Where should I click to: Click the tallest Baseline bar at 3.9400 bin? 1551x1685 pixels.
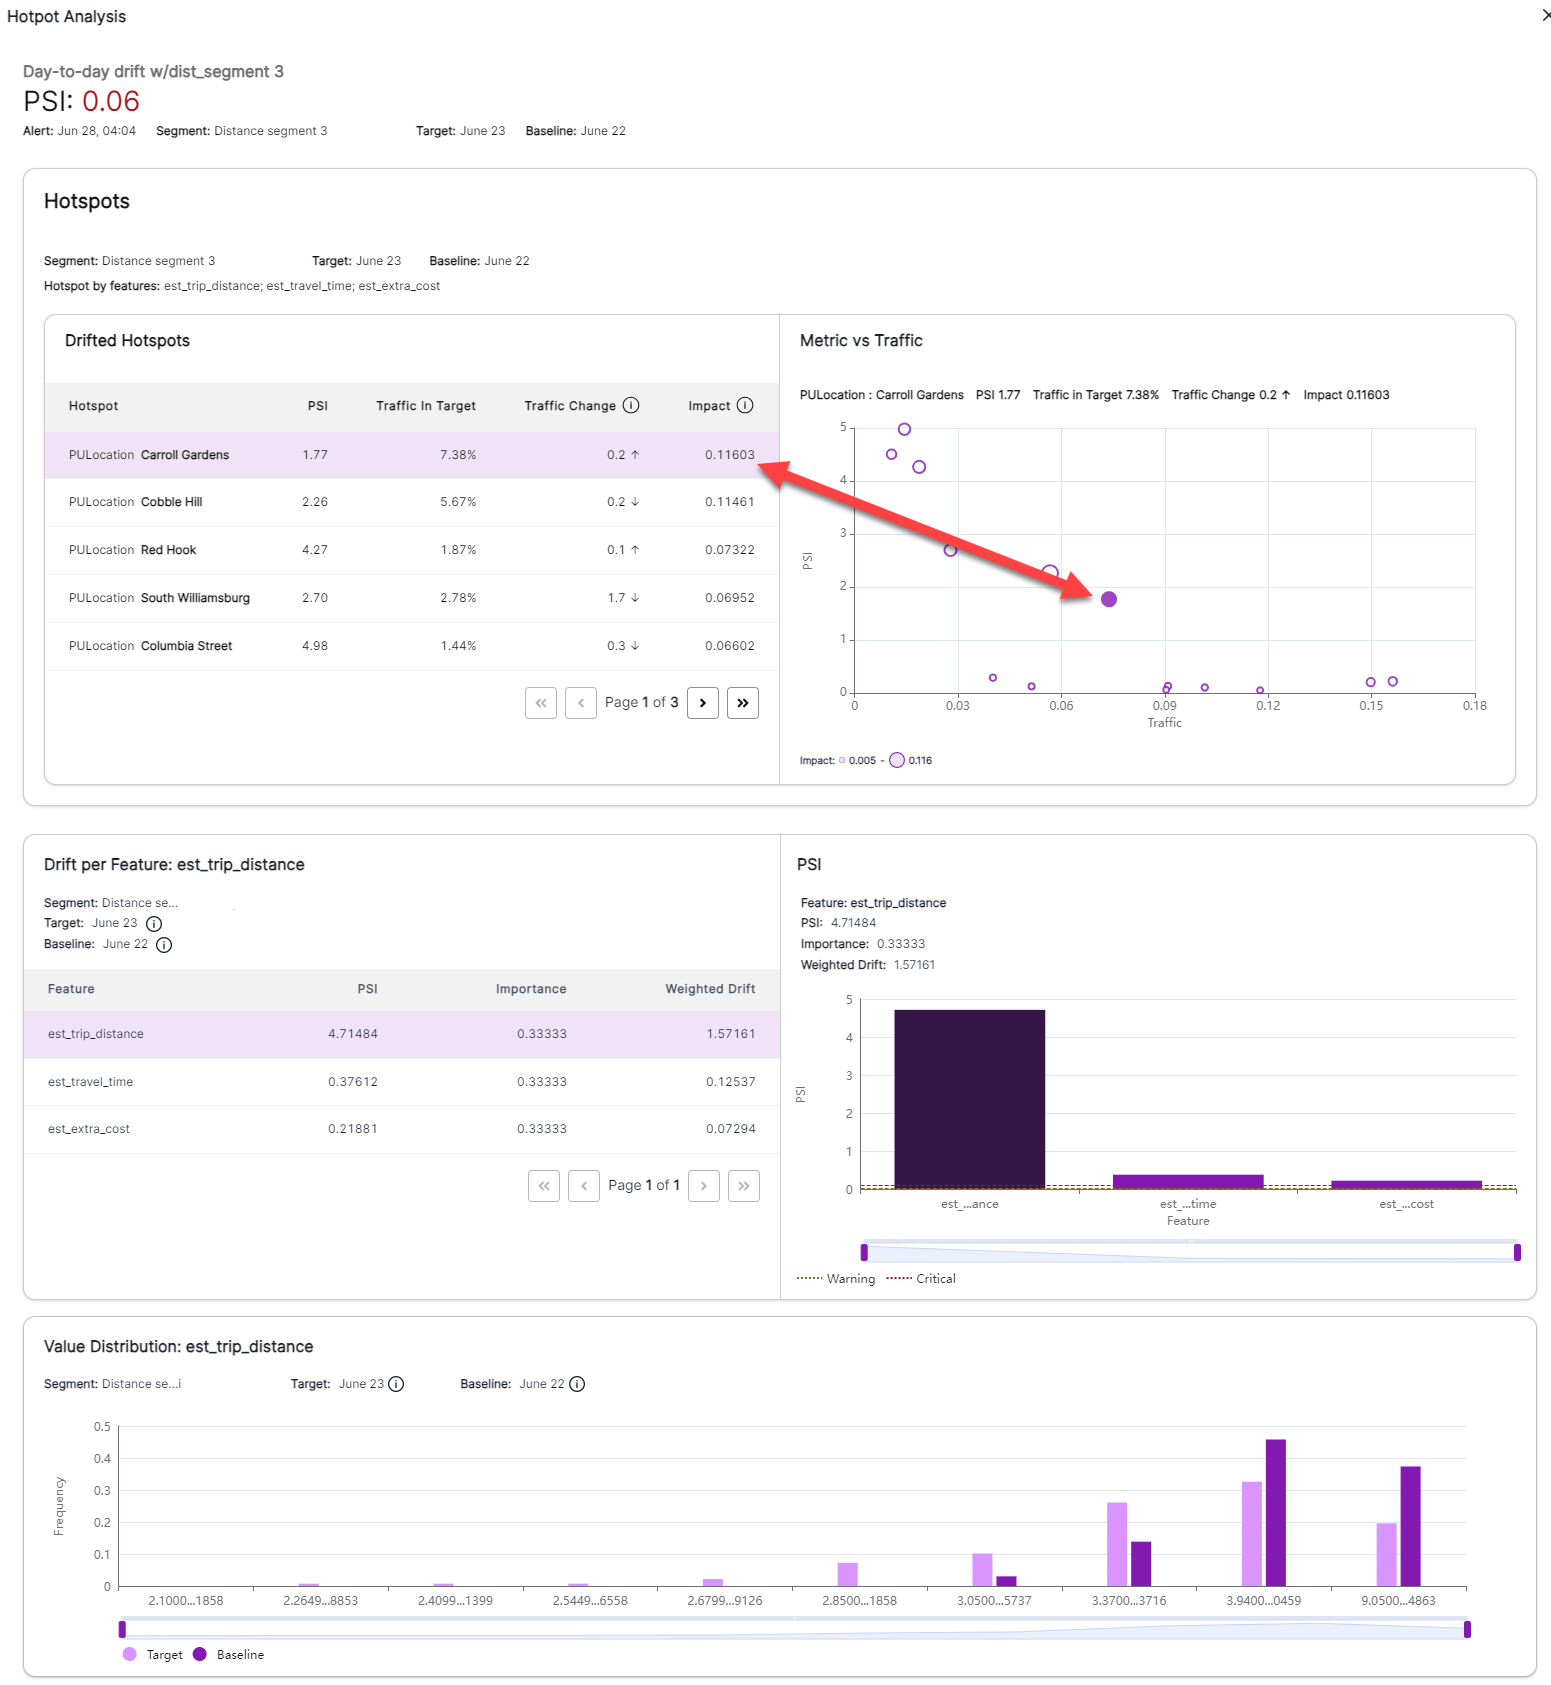[1275, 1513]
